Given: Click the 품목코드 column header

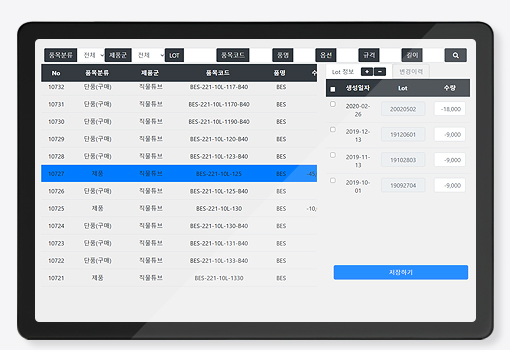Looking at the screenshot, I should click(x=218, y=73).
